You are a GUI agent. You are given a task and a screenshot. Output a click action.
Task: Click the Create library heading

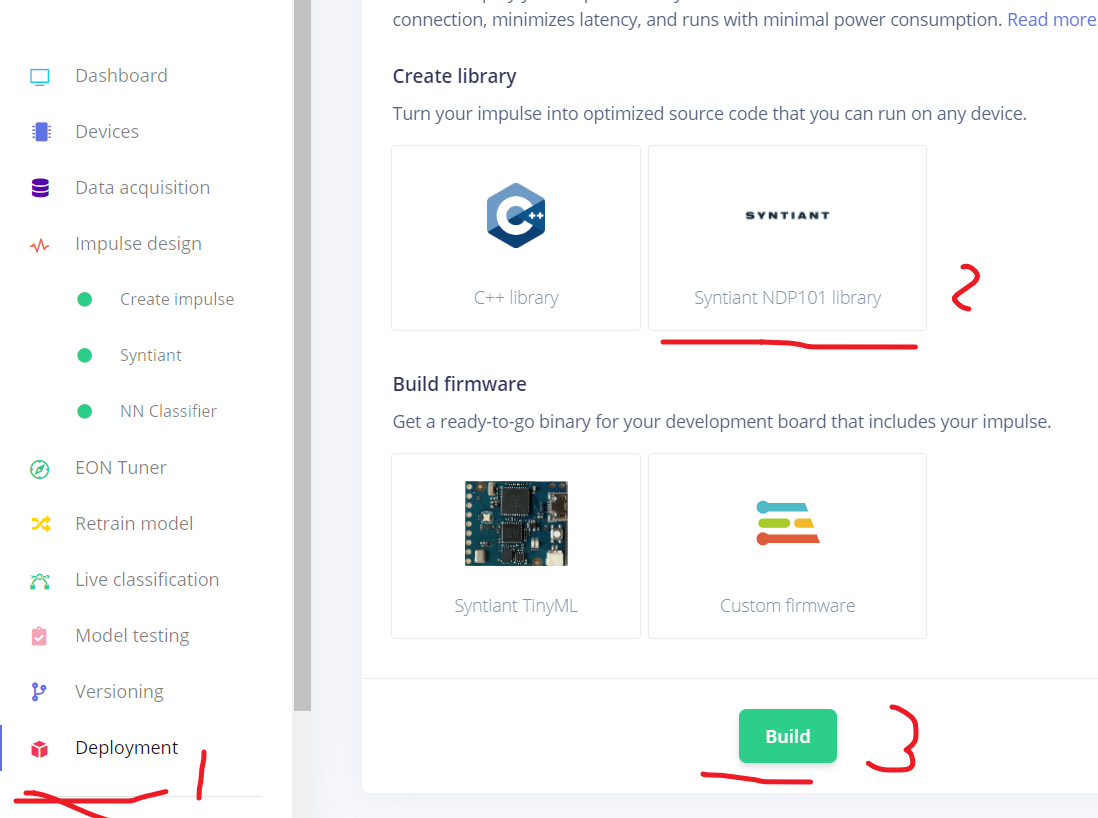click(454, 76)
